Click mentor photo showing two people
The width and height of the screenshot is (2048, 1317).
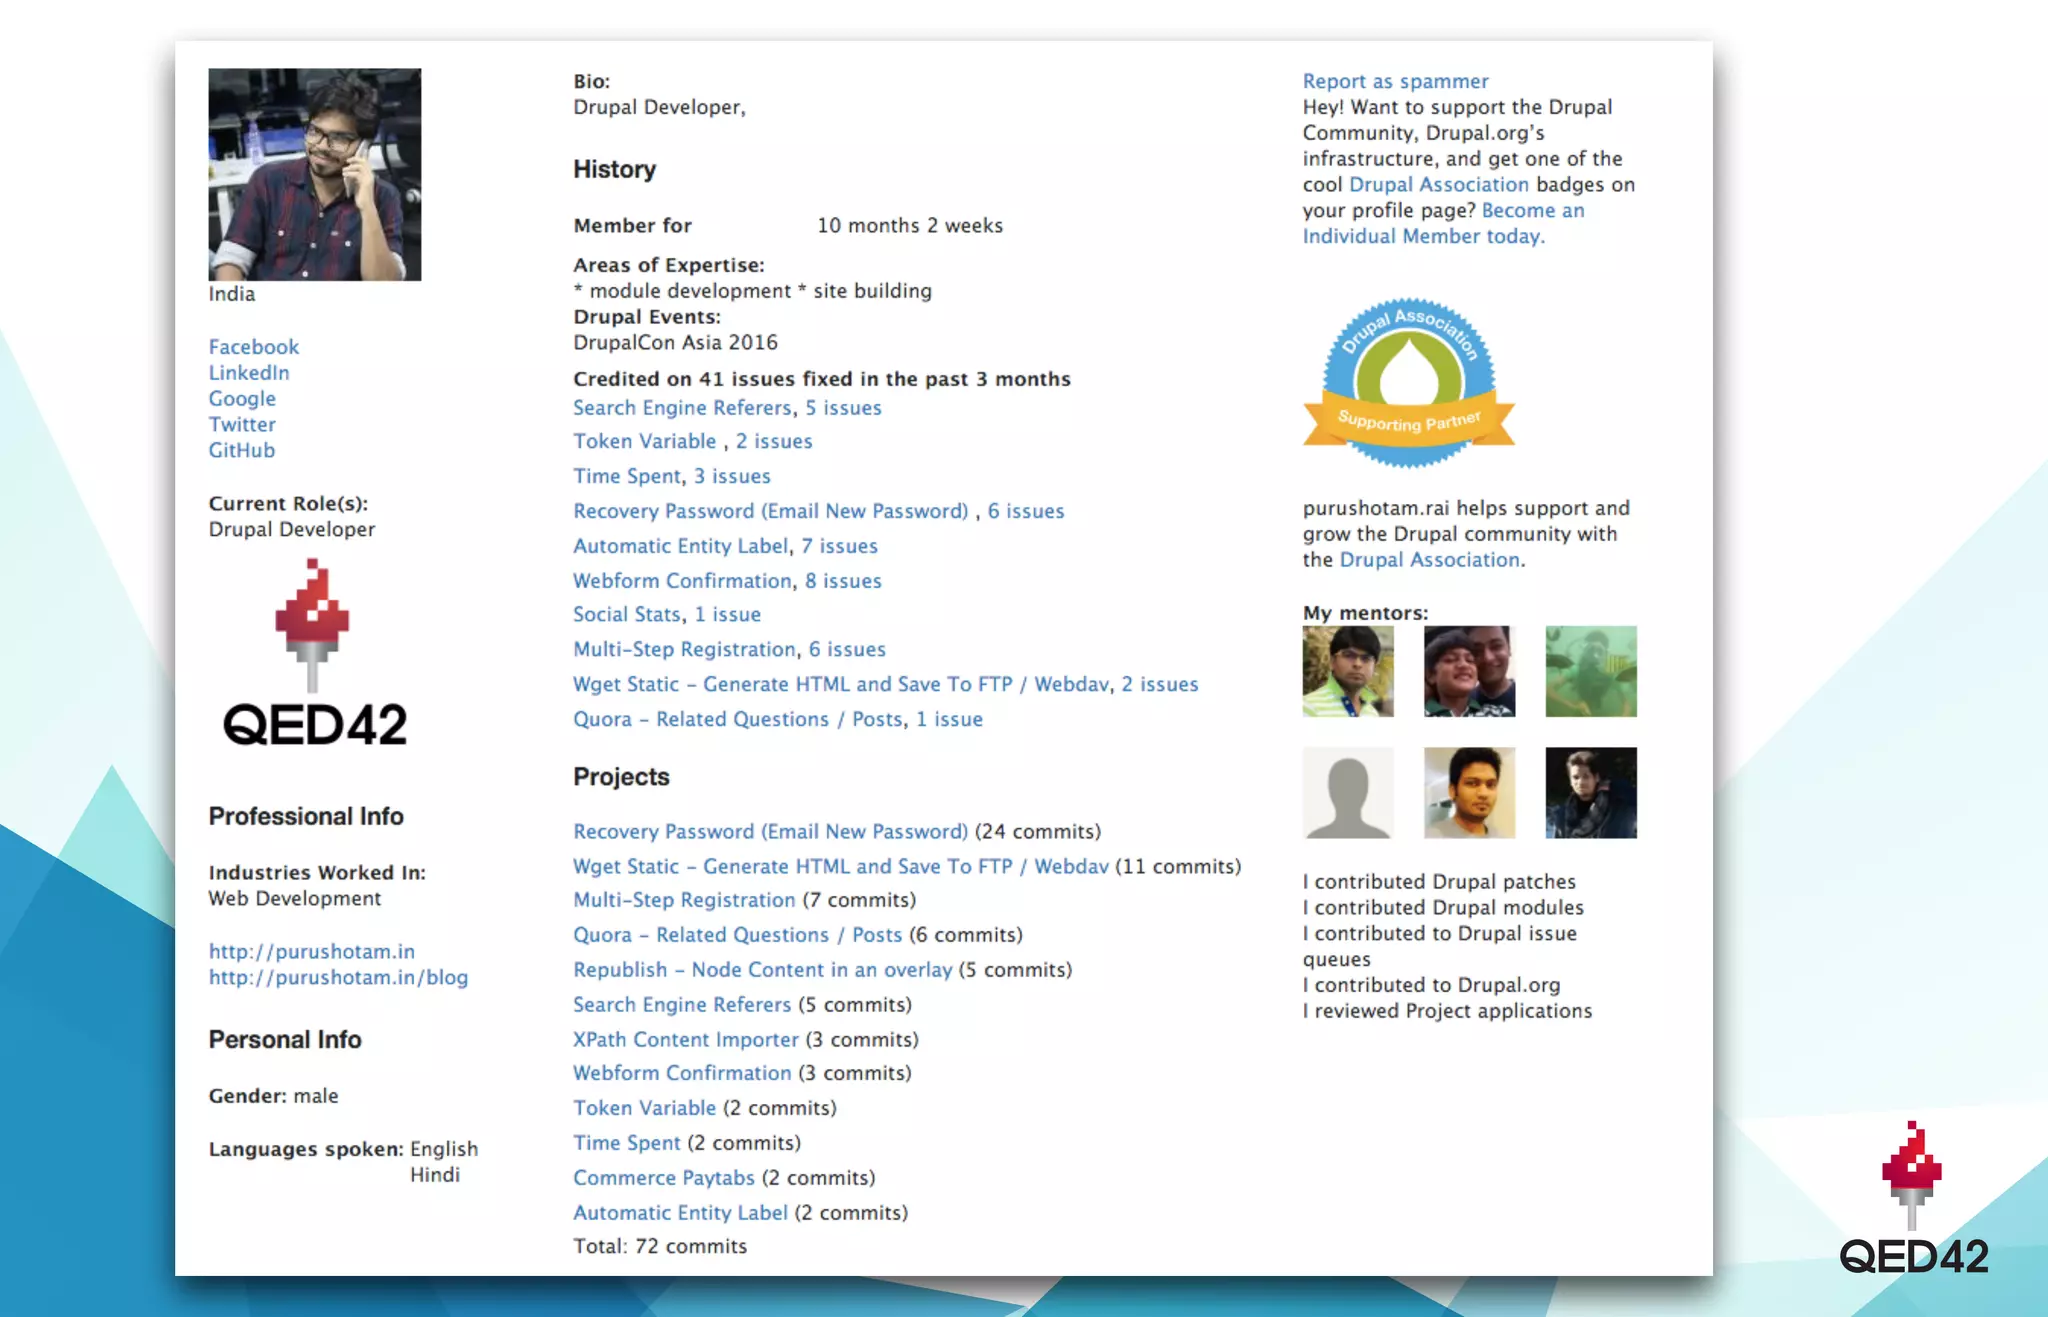(x=1468, y=671)
